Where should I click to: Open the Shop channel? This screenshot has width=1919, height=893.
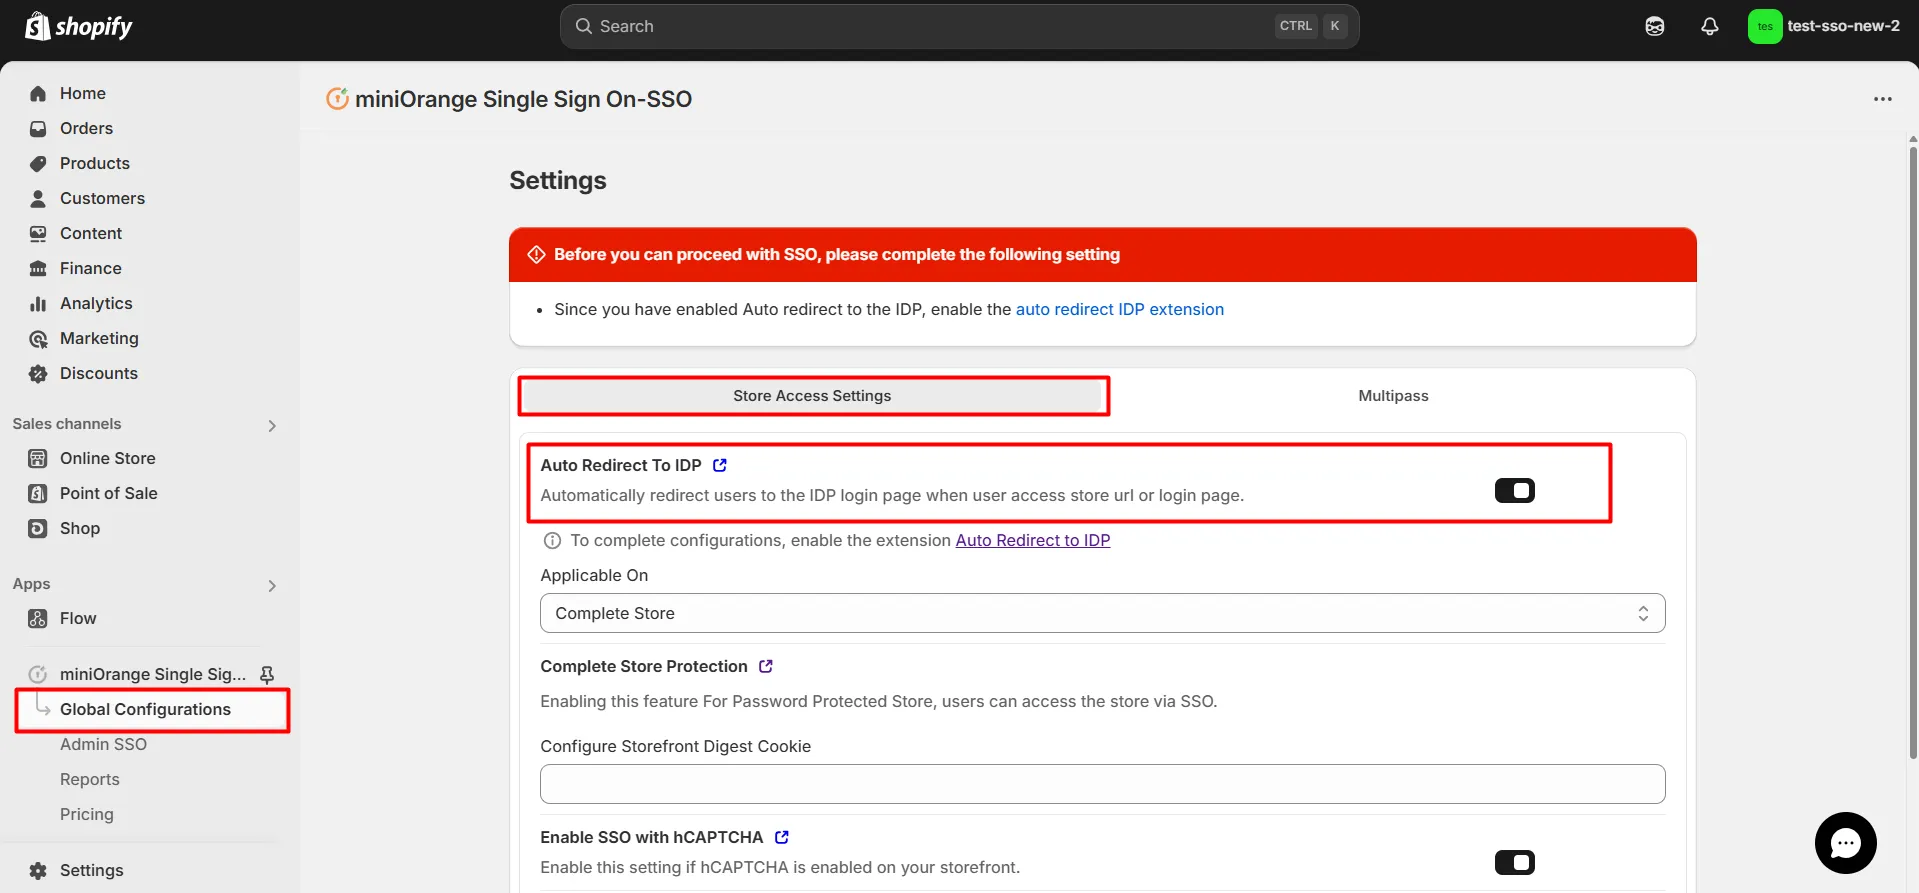click(80, 528)
